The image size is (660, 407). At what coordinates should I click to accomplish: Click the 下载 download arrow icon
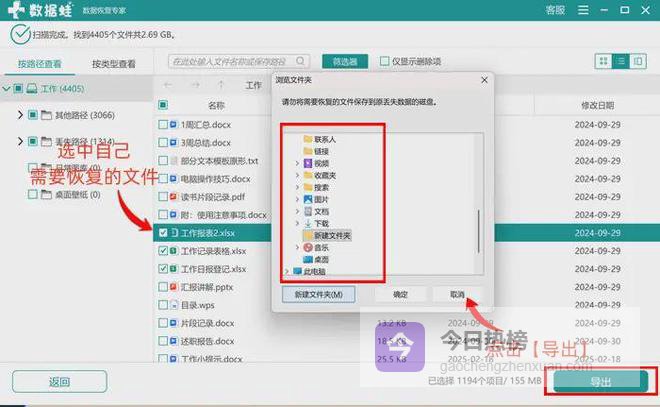(x=307, y=223)
